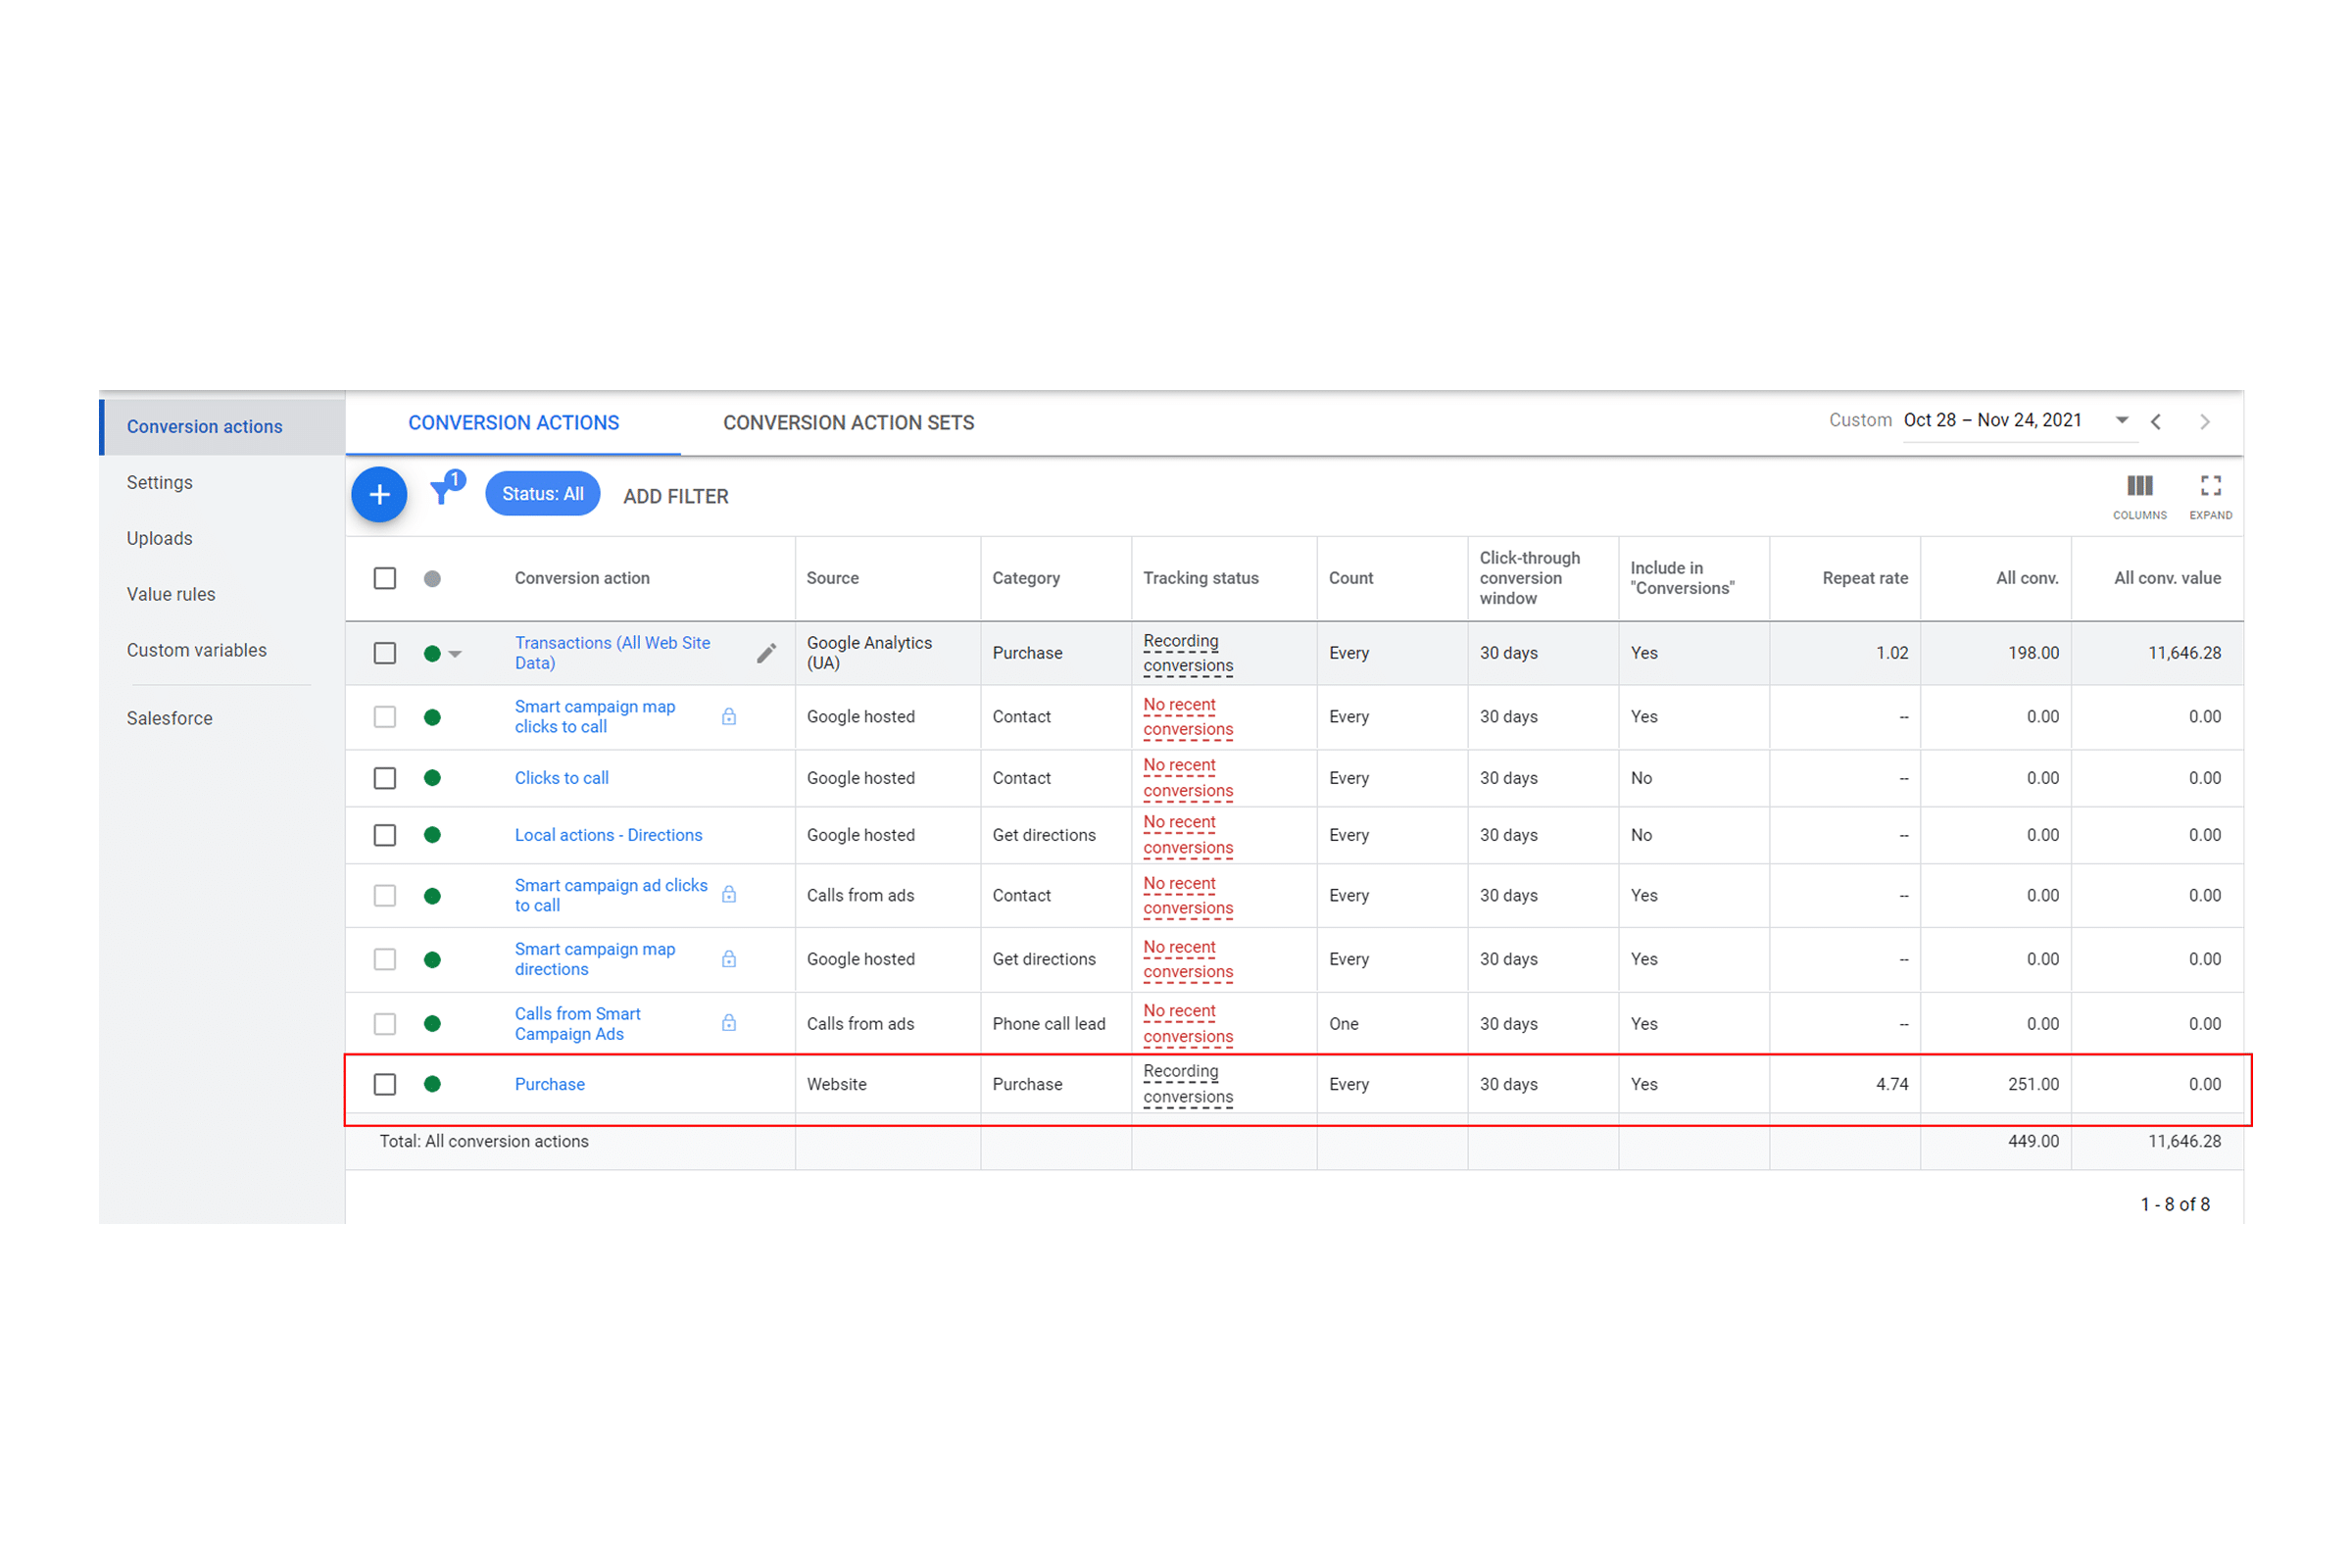2352x1568 pixels.
Task: Expand status dropdown for Transactions row
Action: point(455,654)
